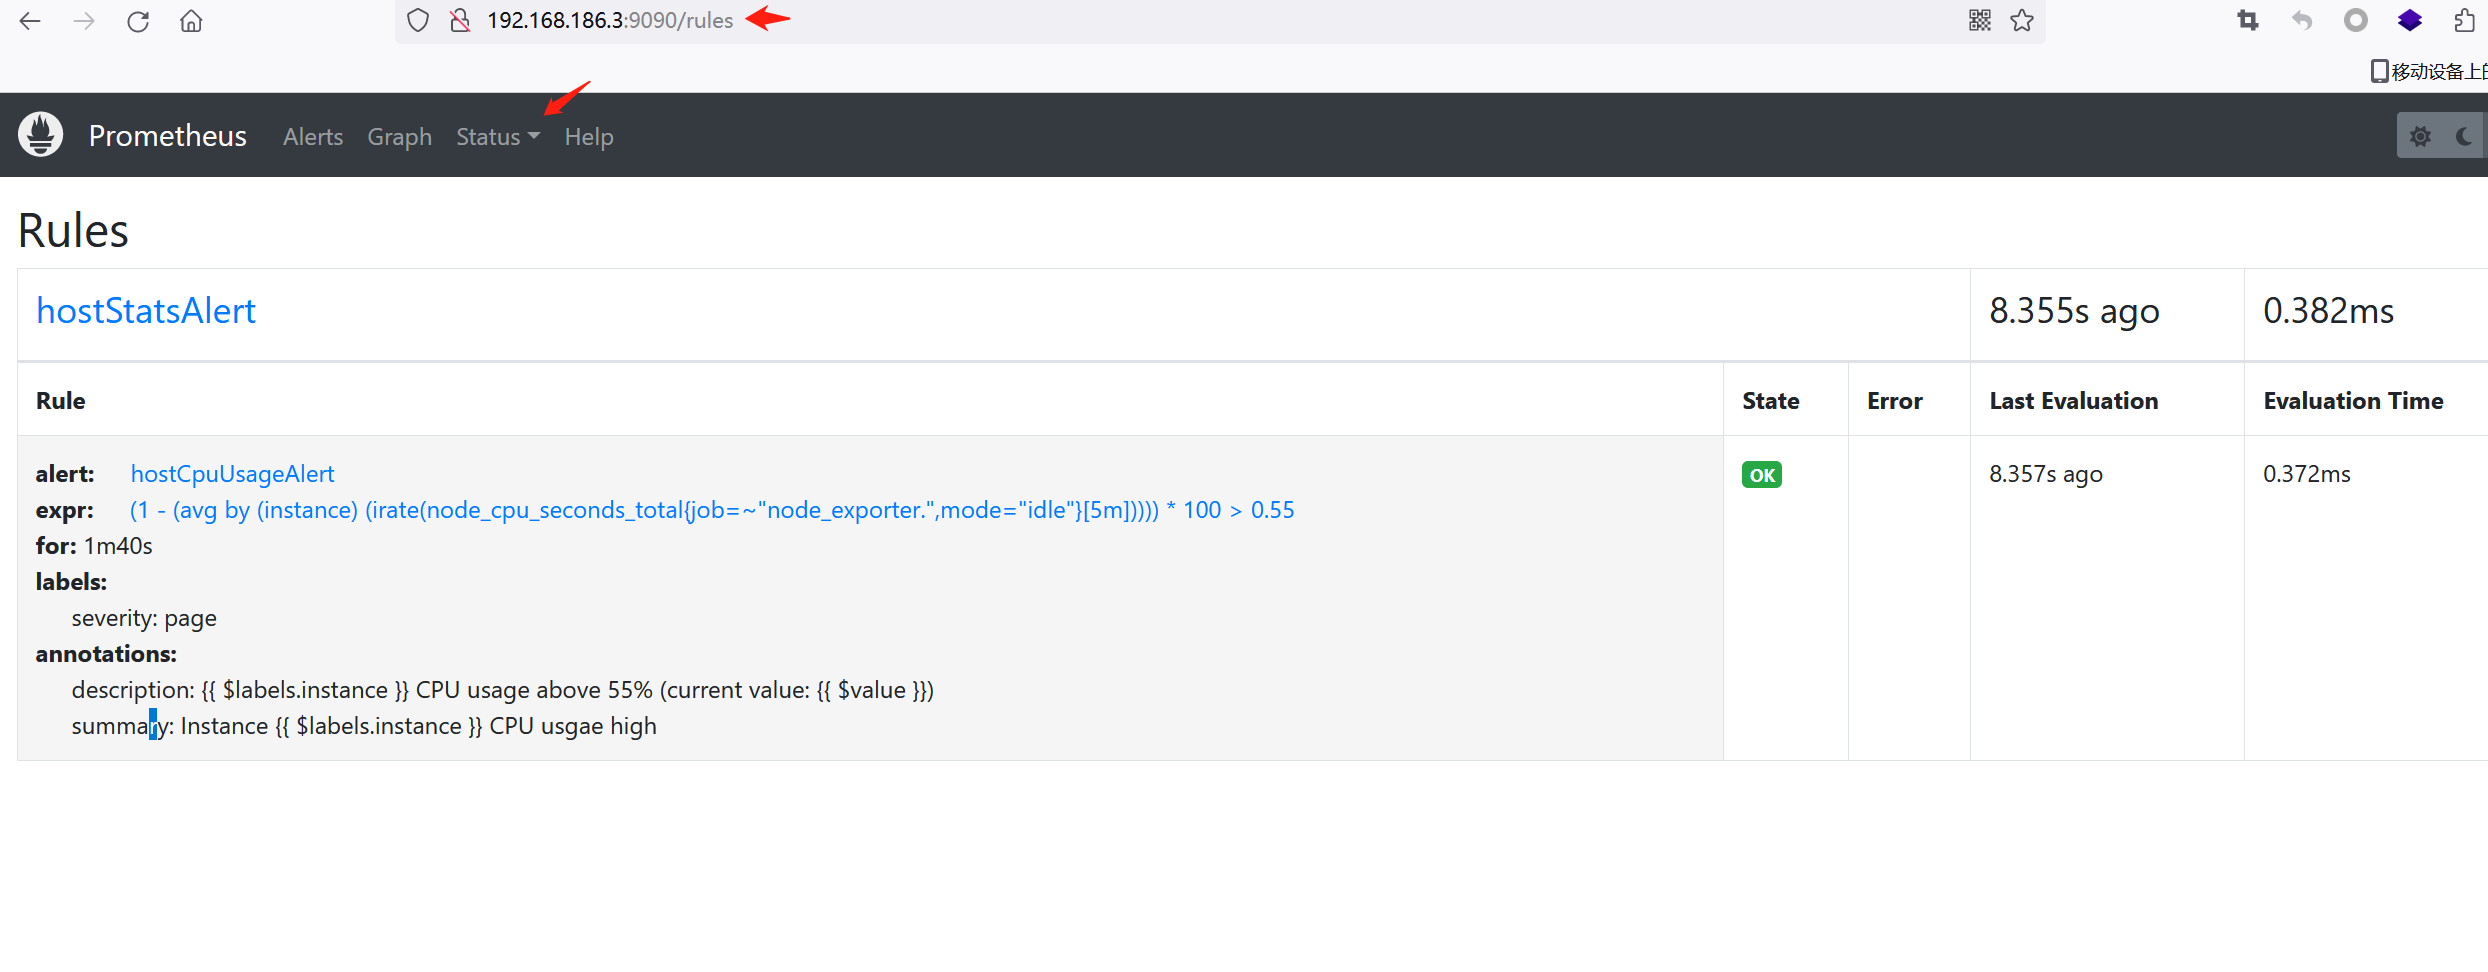Reload the Prometheus rules page
Image resolution: width=2488 pixels, height=972 pixels.
point(138,21)
